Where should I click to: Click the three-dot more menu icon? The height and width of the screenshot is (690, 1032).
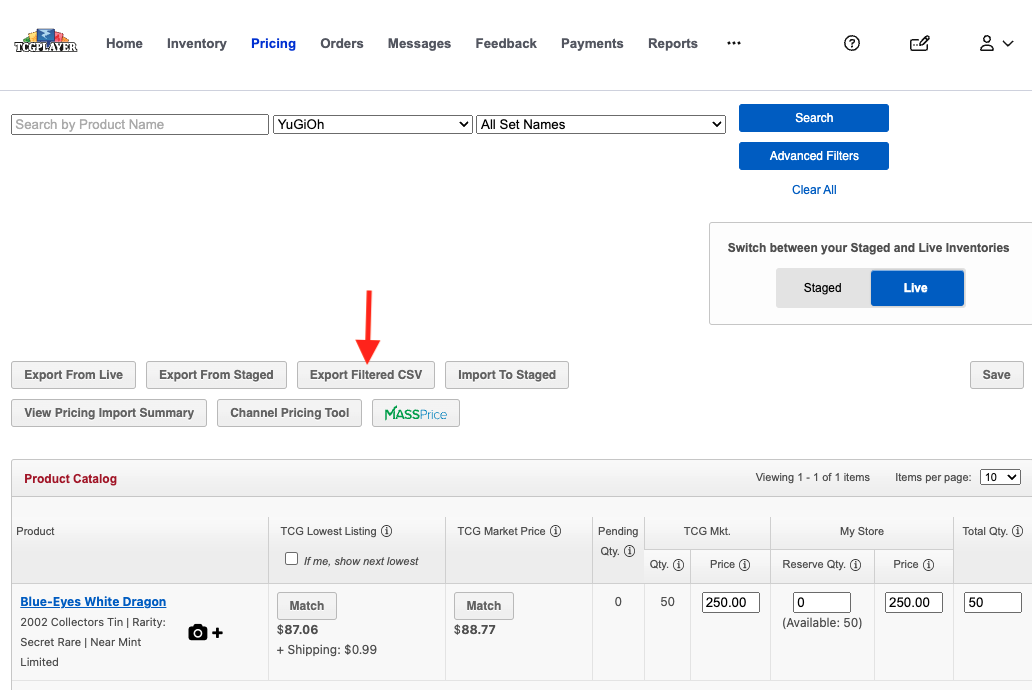point(734,43)
